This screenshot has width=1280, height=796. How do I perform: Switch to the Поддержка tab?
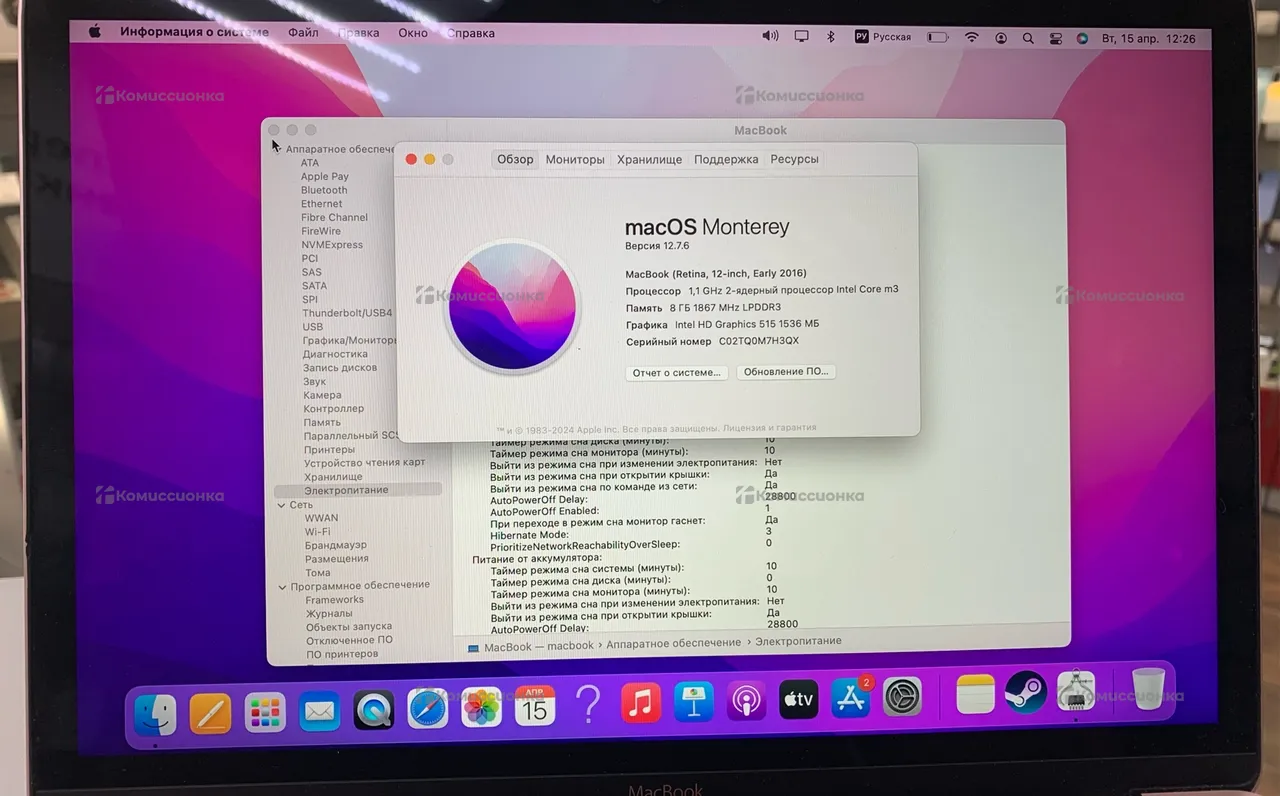coord(726,159)
